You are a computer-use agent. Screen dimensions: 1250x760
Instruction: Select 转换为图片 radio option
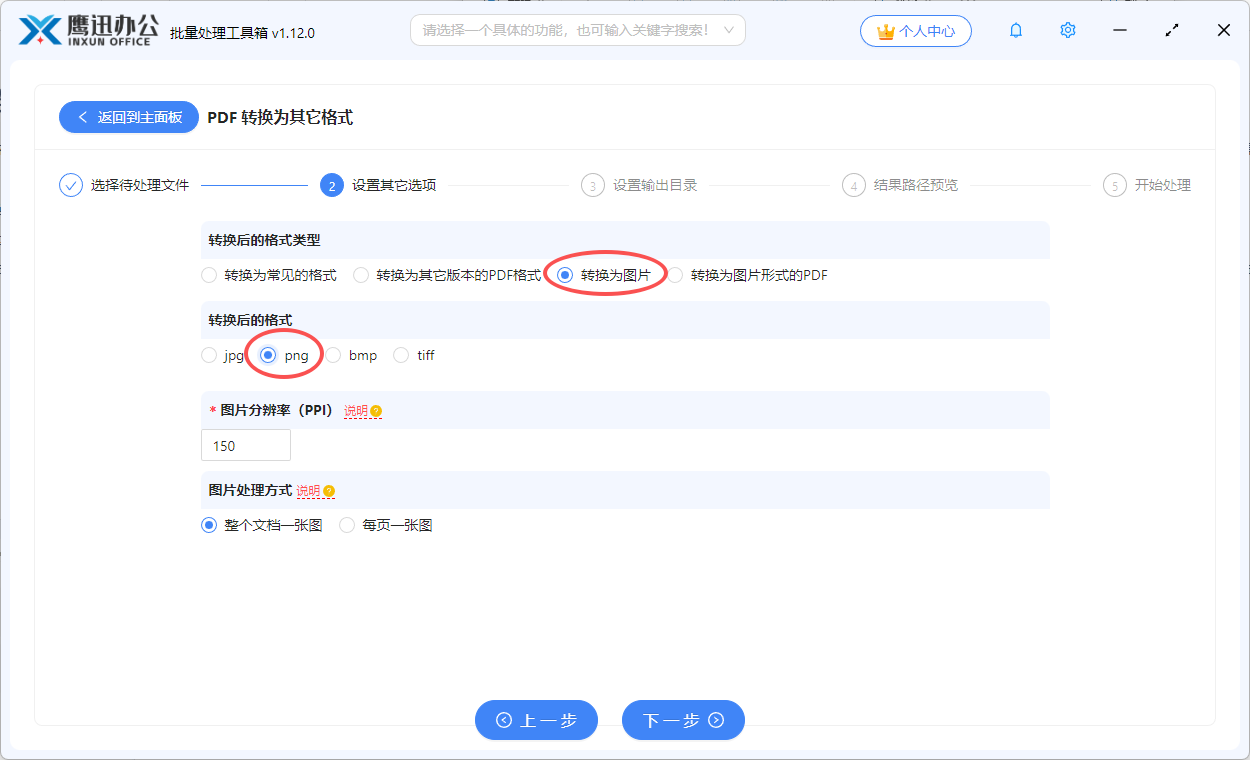565,275
